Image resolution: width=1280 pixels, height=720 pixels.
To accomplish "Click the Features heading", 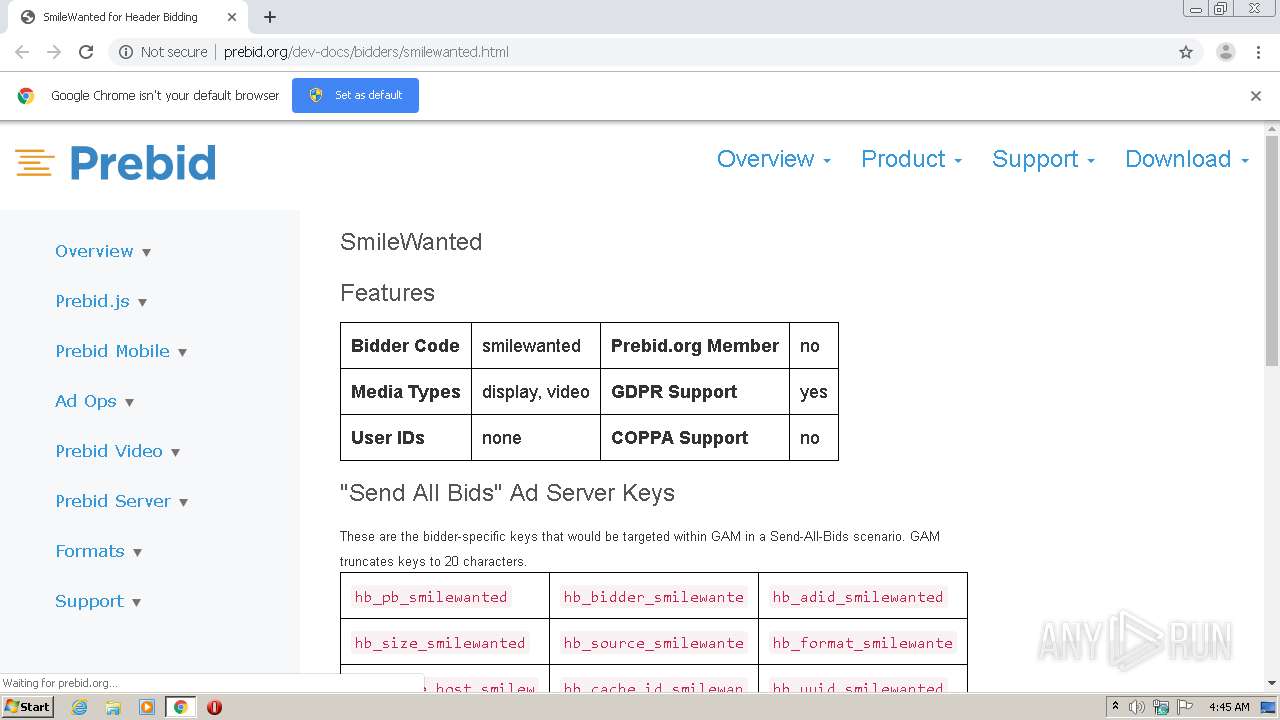I will pos(387,293).
